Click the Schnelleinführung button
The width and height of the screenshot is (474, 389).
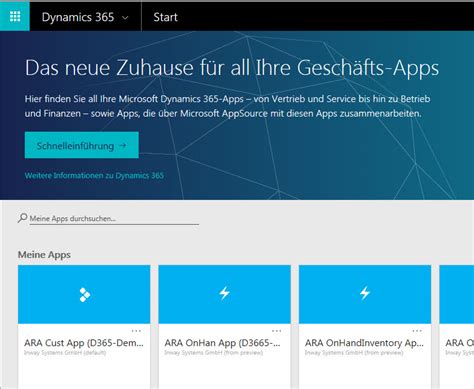pos(82,145)
